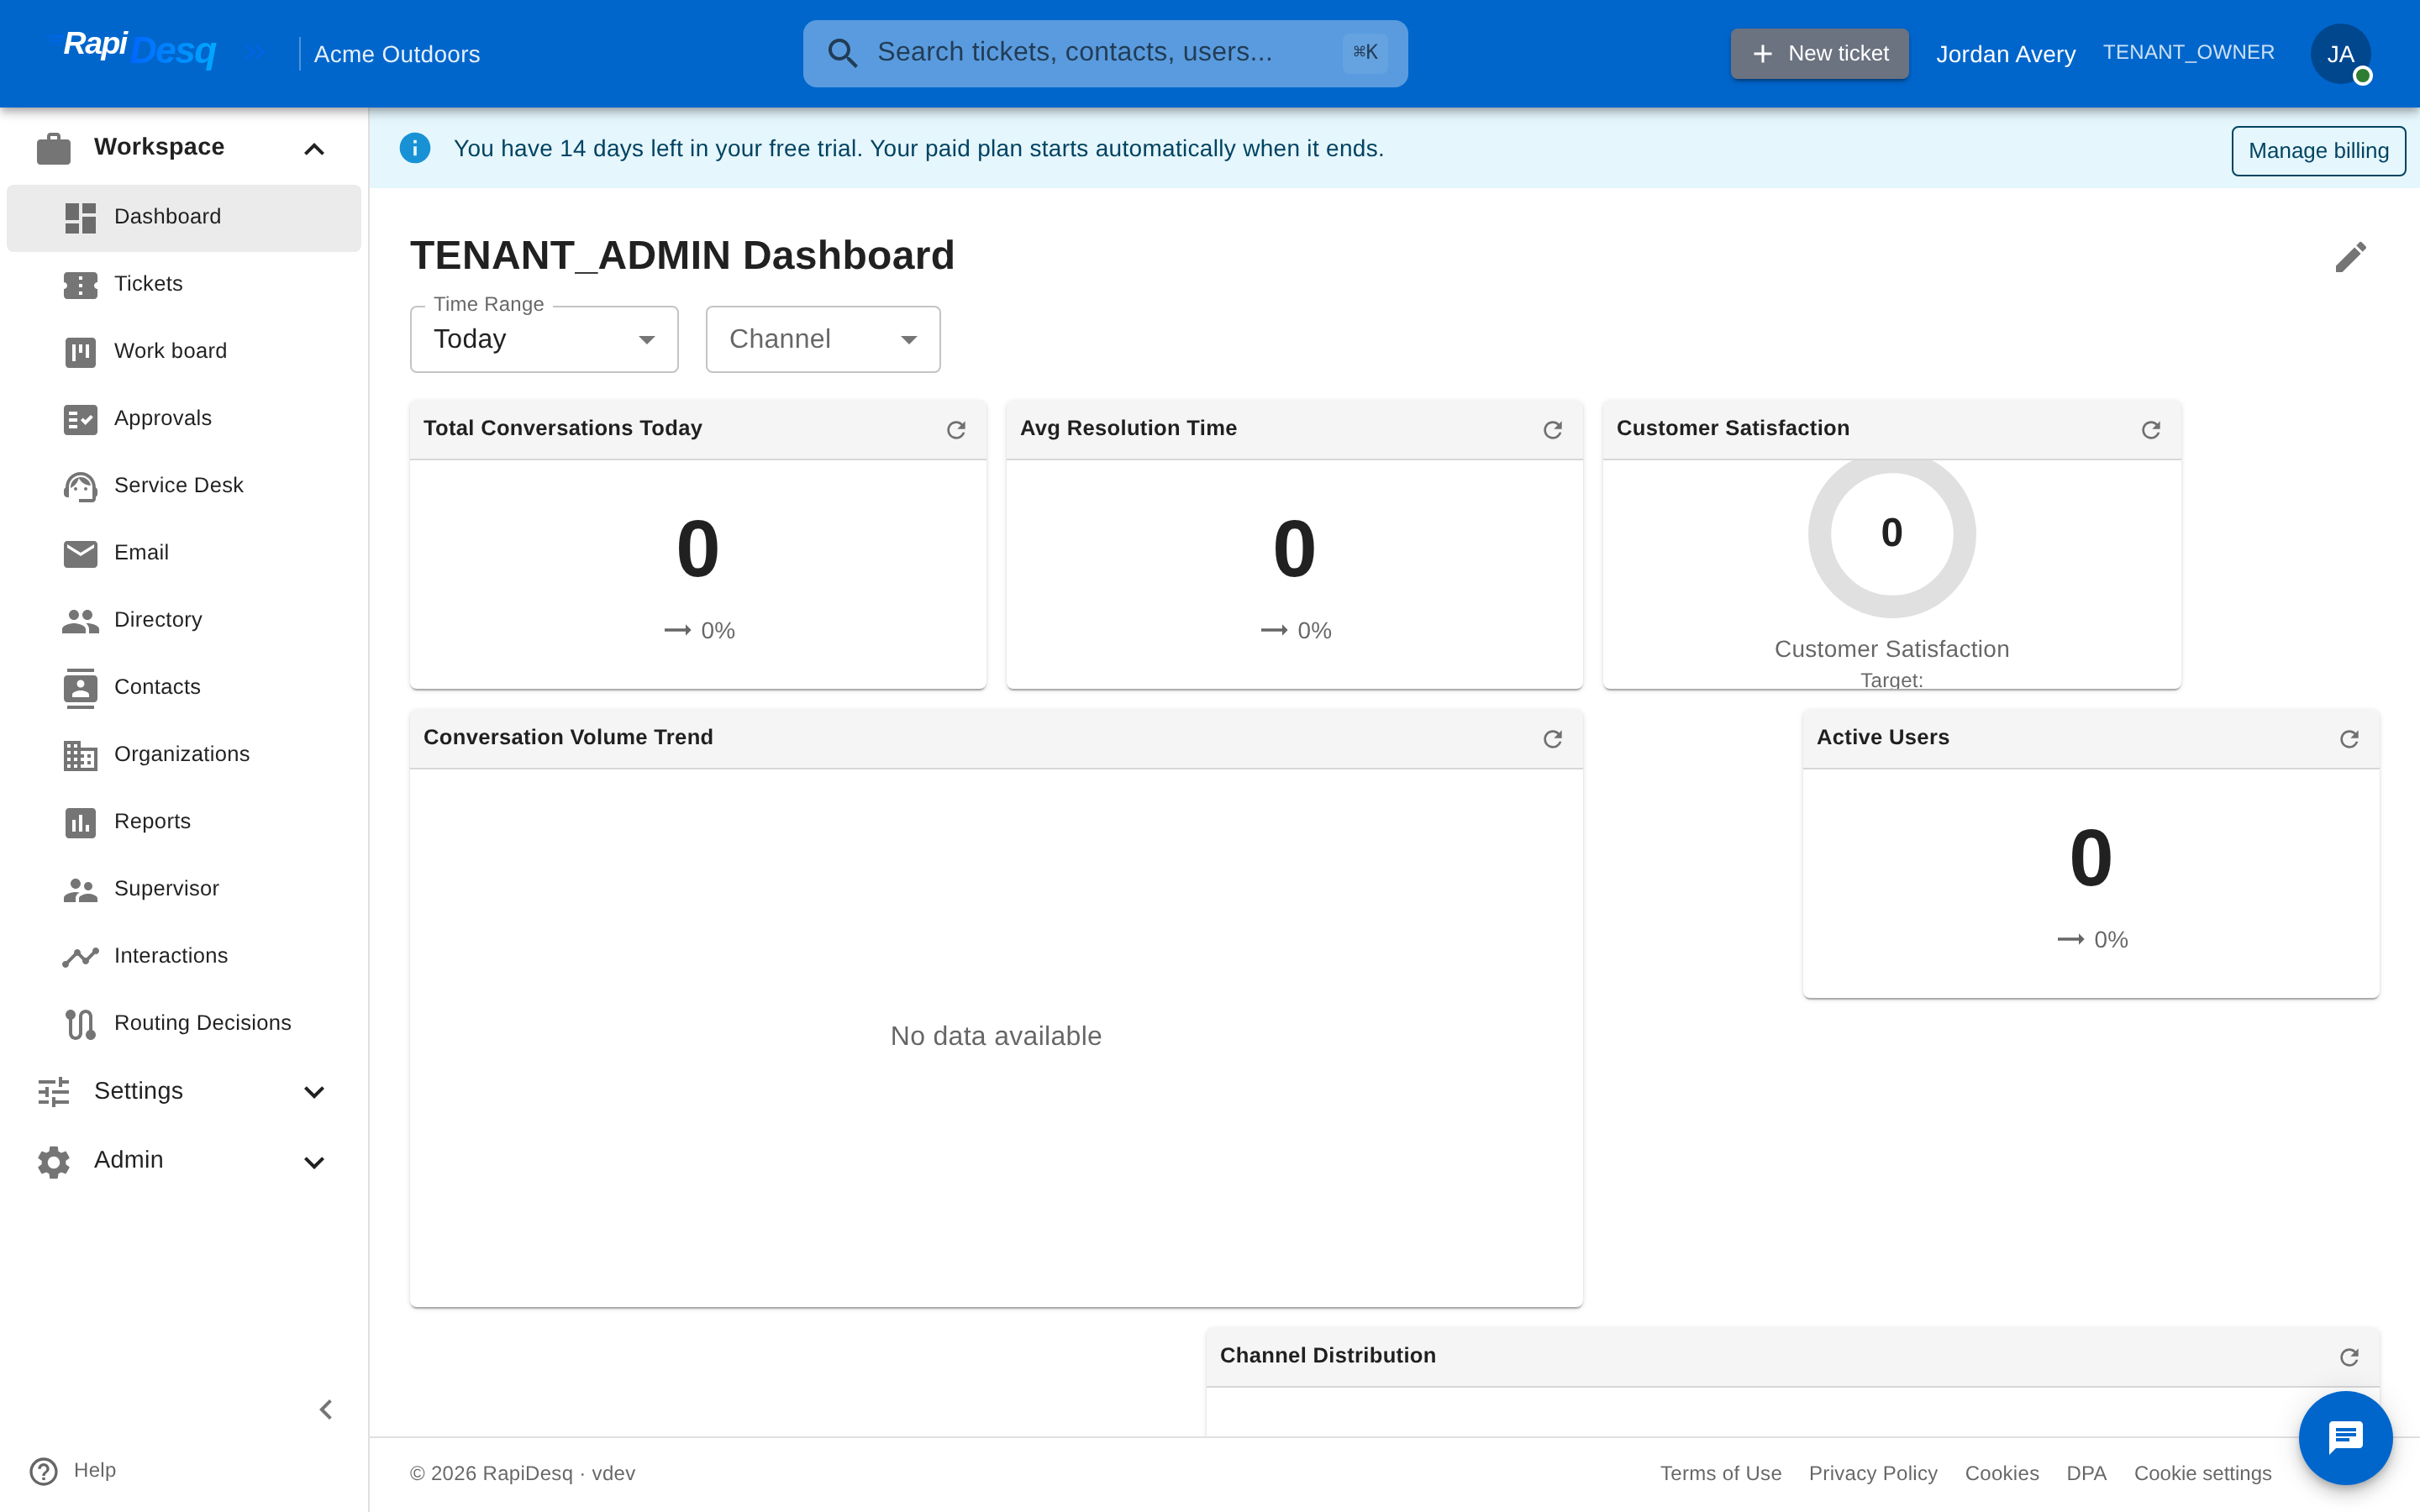Collapse the sidebar with left chevron
This screenshot has height=1512, width=2420.
coord(325,1410)
